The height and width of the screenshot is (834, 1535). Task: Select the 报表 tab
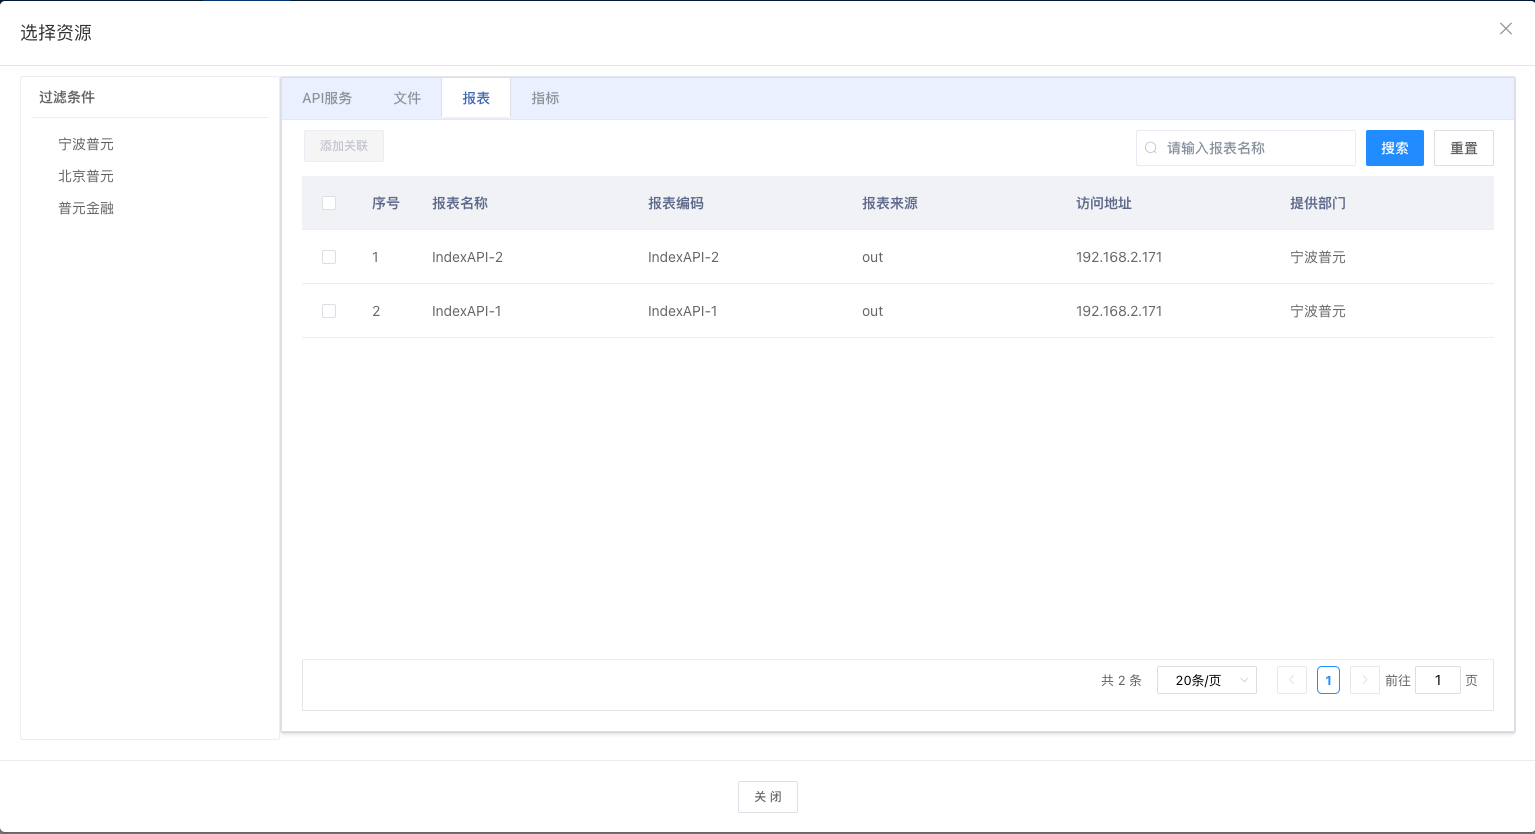pyautogui.click(x=476, y=98)
